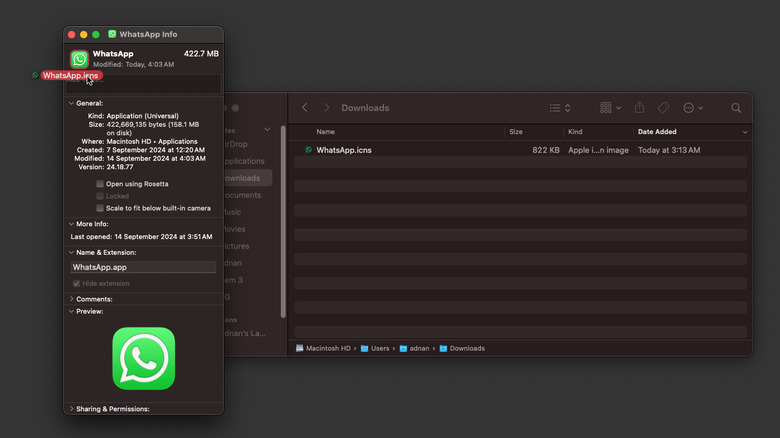The height and width of the screenshot is (438, 780).
Task: Toggle Scale to fit below built-in camera
Action: pos(100,208)
